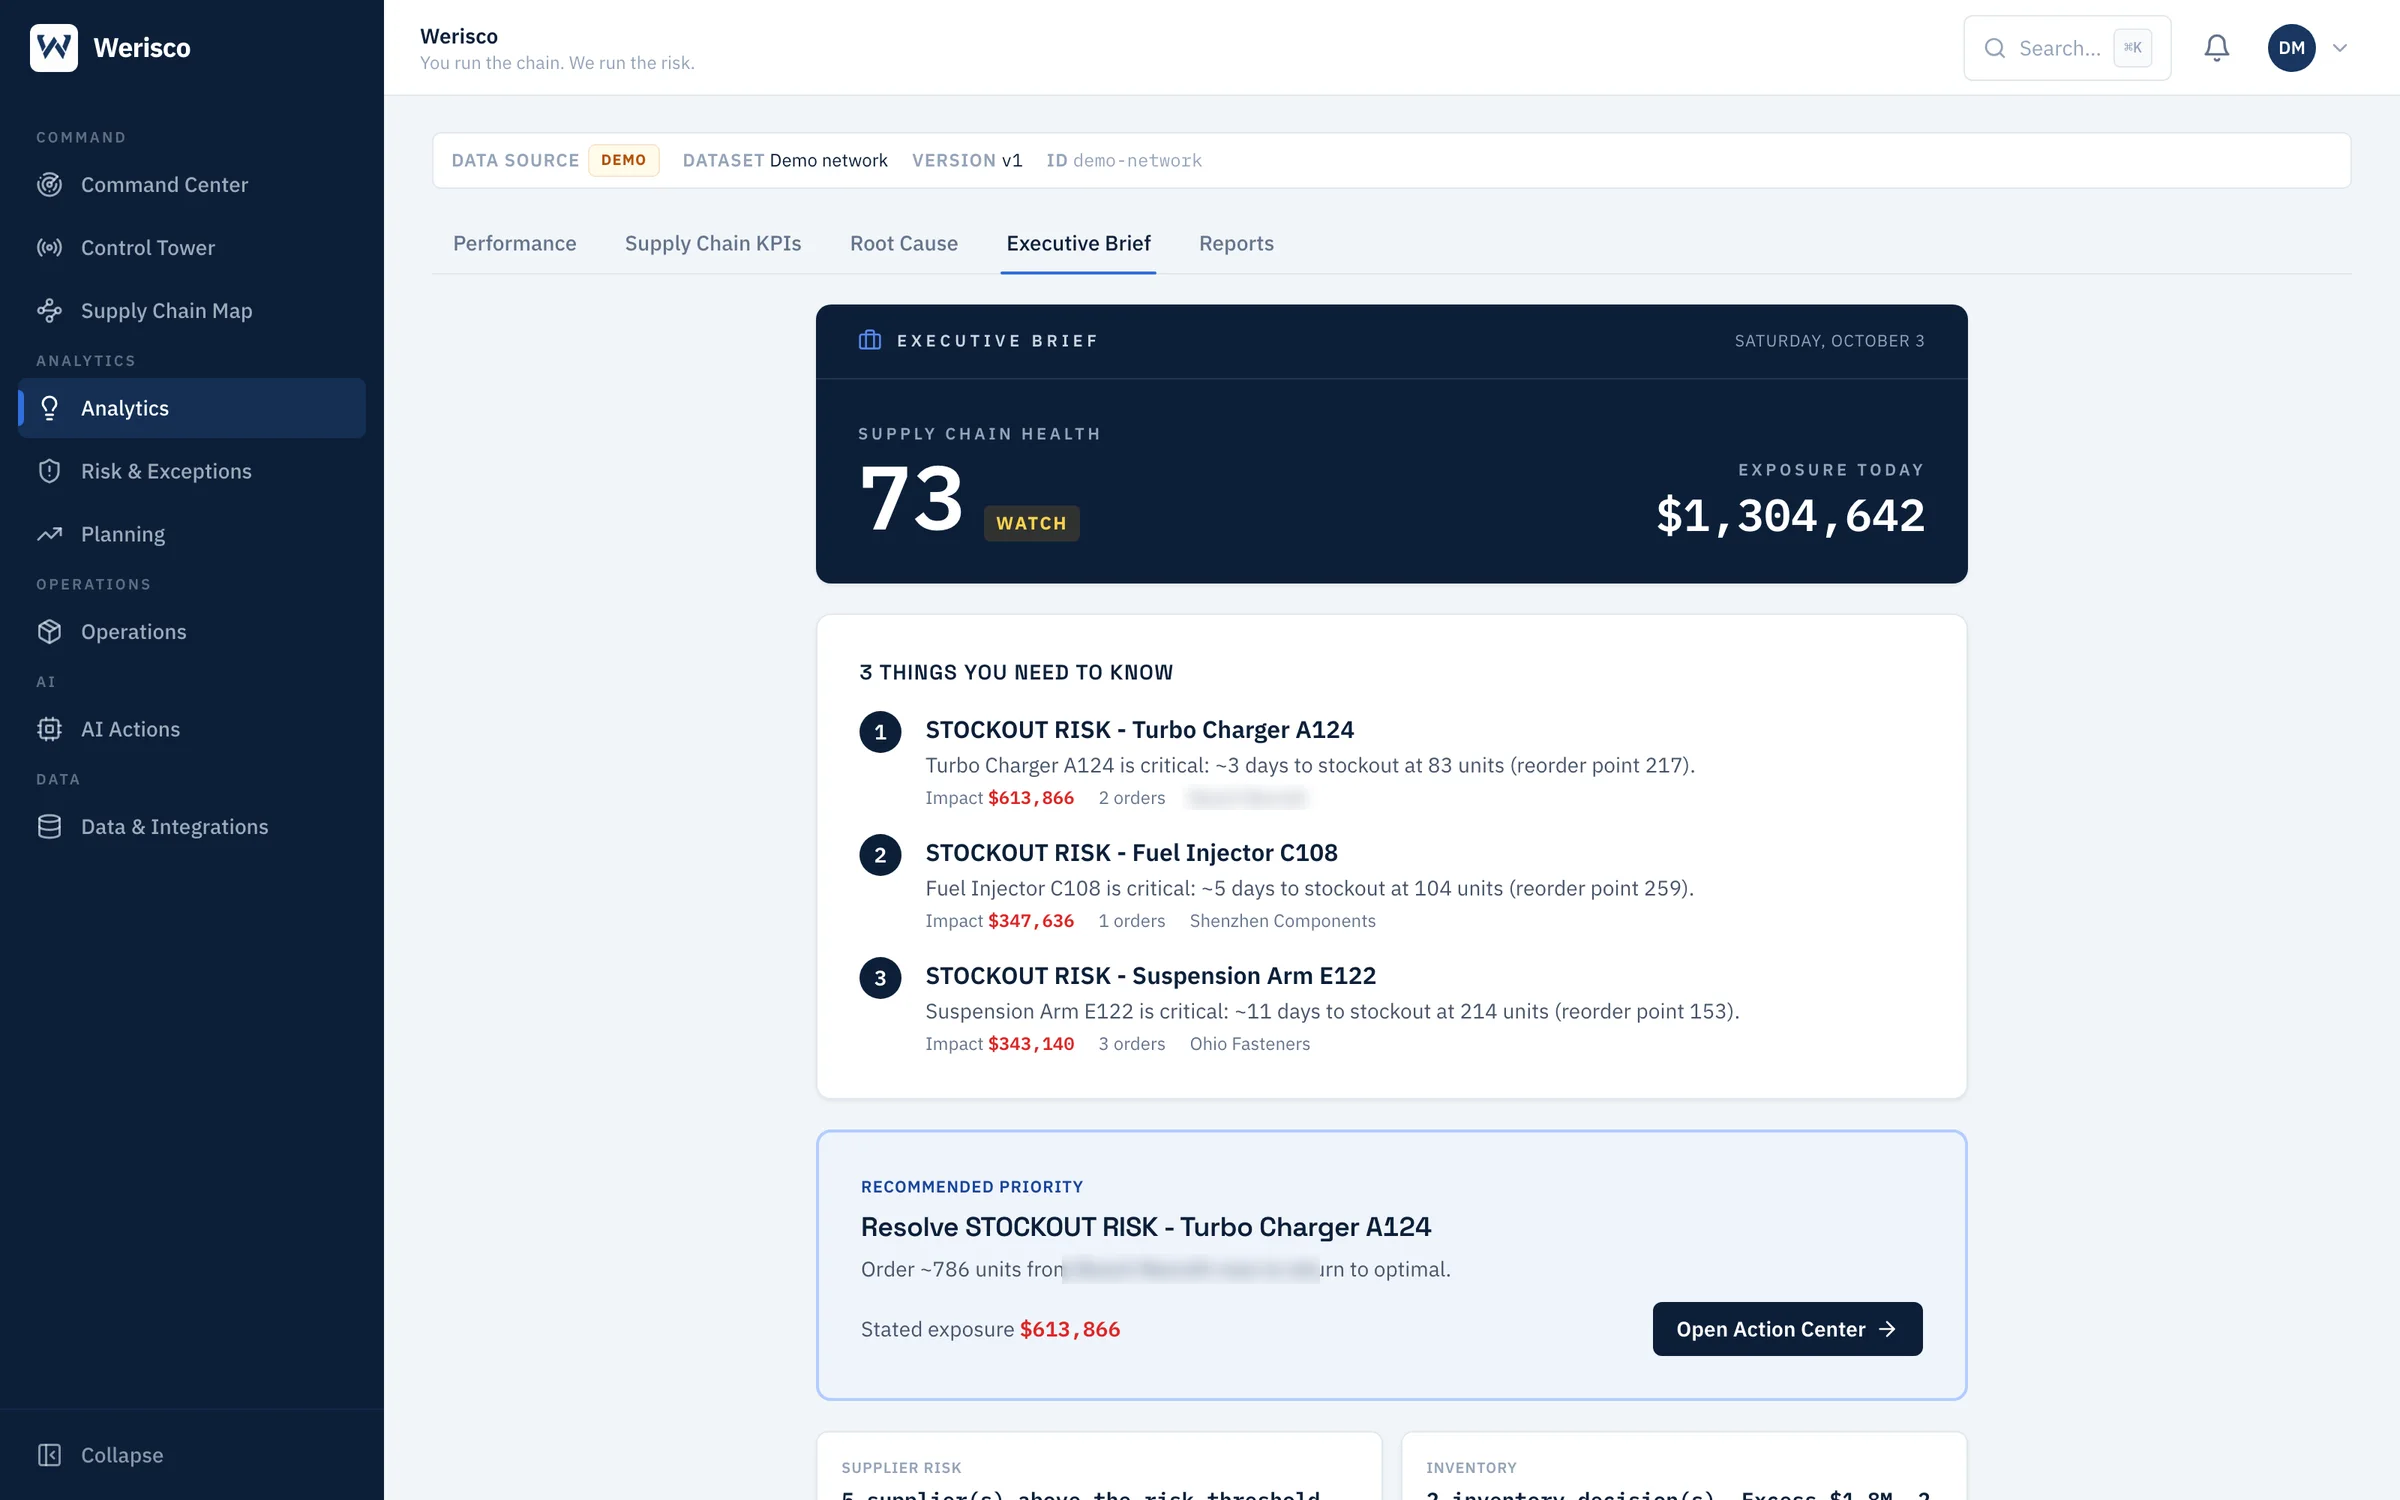Expand the user account chevron
This screenshot has height=1500, width=2400.
point(2339,48)
